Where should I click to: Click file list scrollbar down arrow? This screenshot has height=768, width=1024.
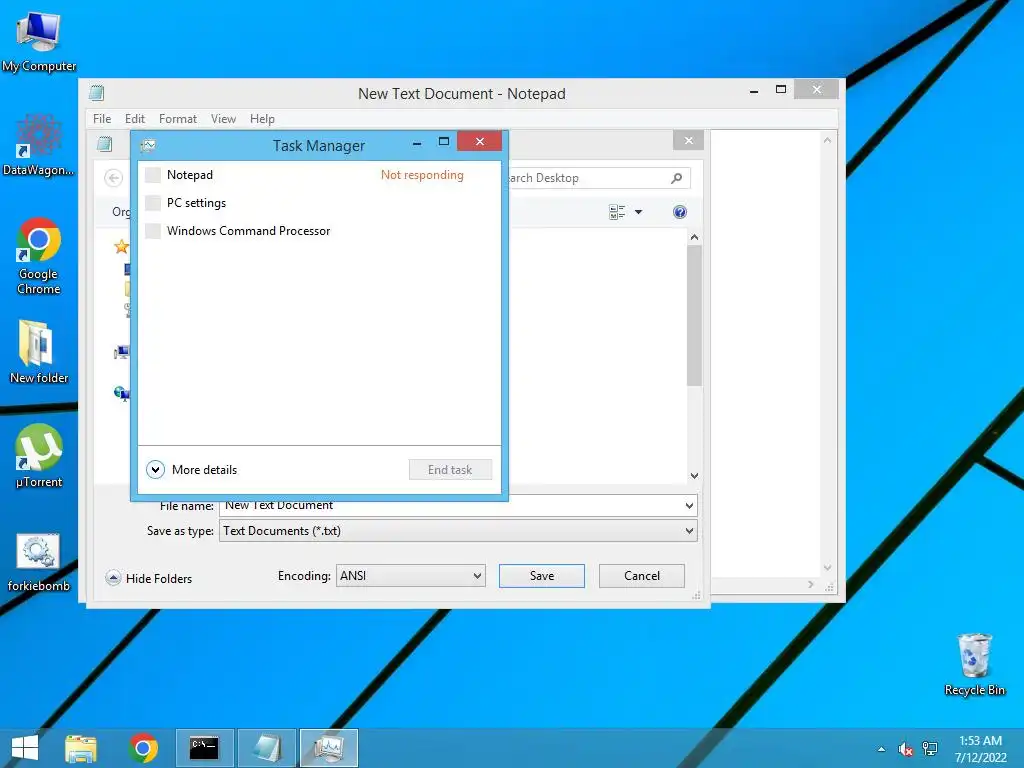pyautogui.click(x=694, y=476)
